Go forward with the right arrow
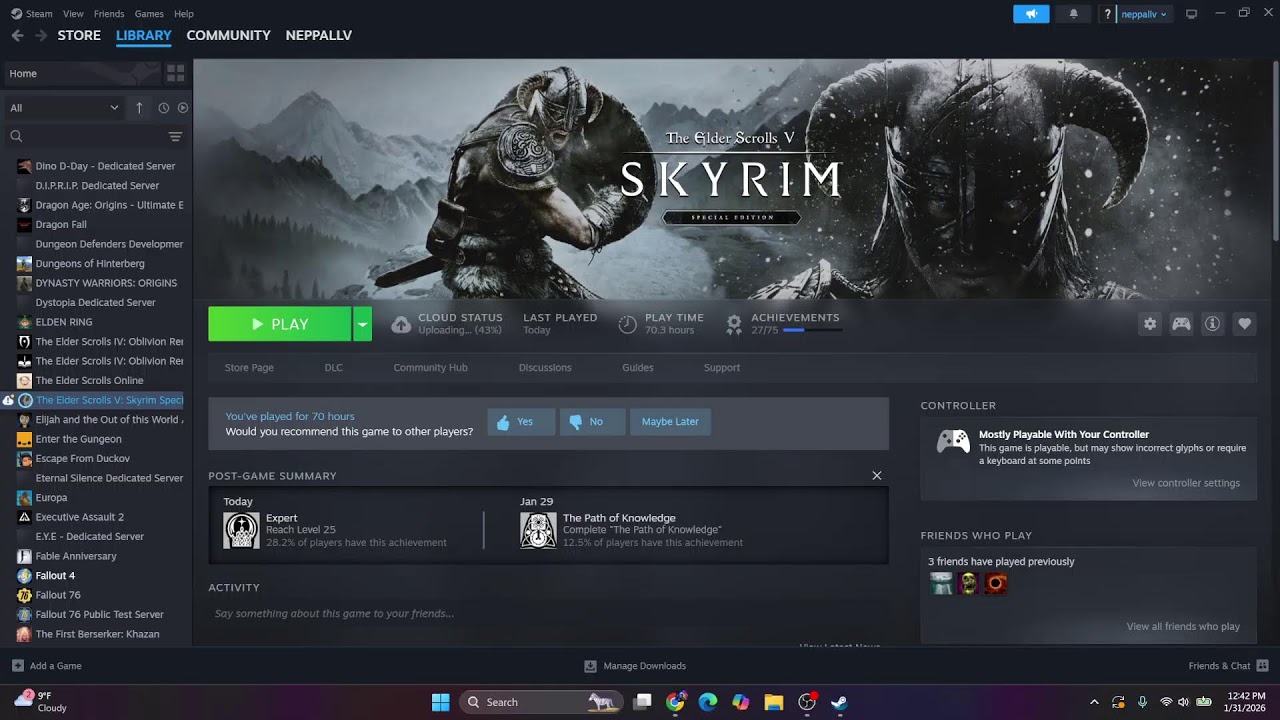 (x=41, y=35)
